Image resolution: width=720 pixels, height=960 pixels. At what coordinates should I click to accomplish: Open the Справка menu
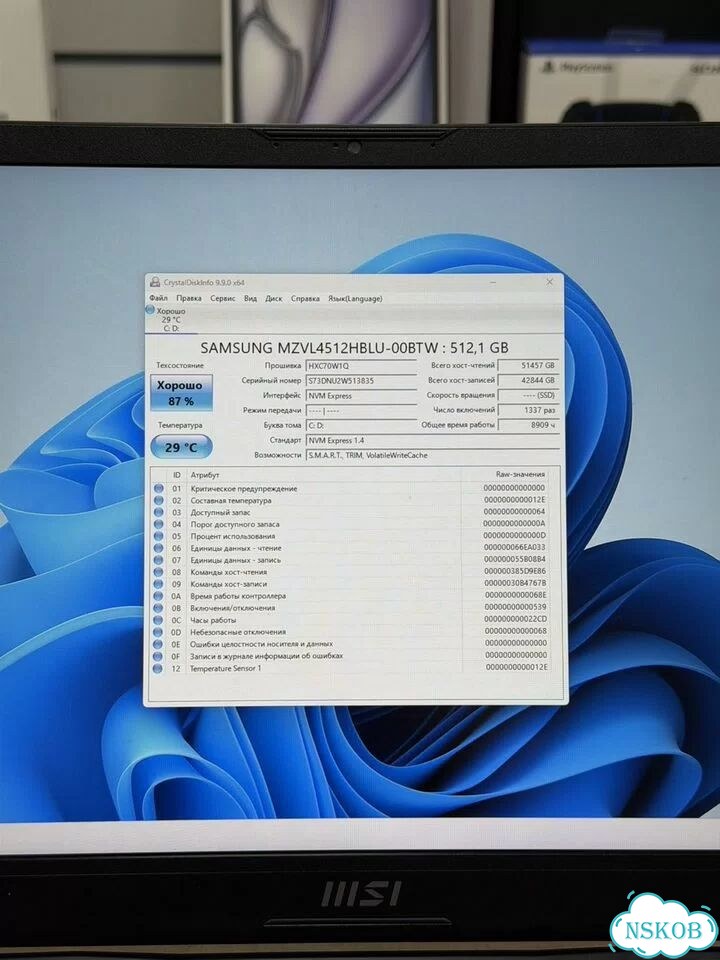click(x=305, y=298)
